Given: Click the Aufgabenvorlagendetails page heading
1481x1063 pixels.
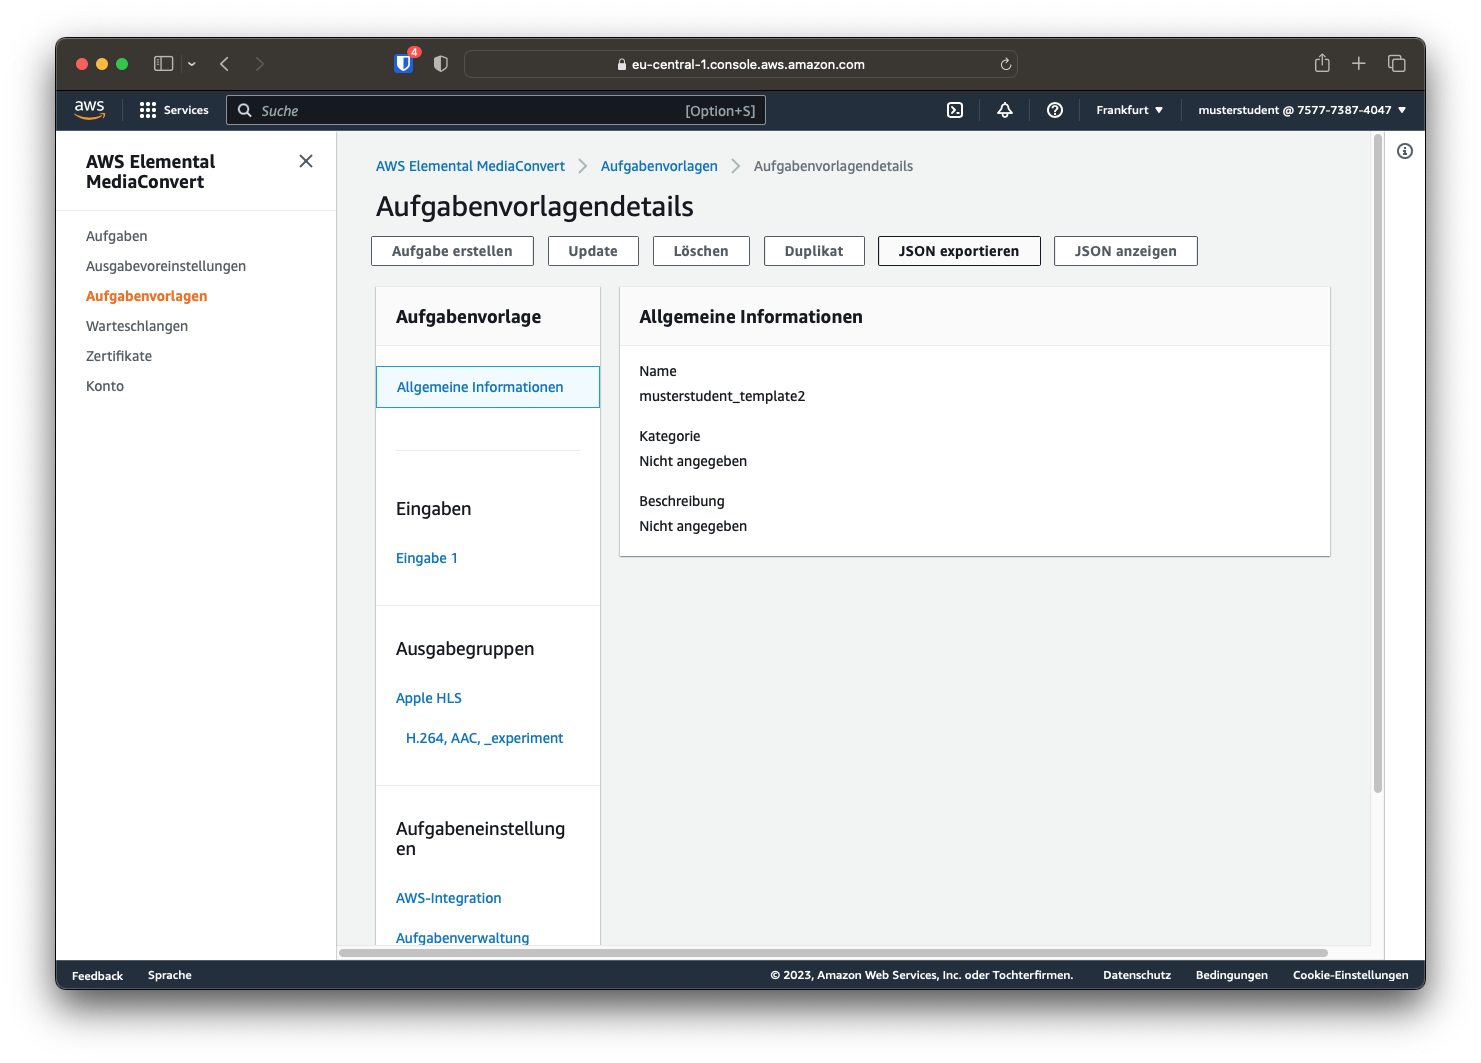Looking at the screenshot, I should click(535, 206).
